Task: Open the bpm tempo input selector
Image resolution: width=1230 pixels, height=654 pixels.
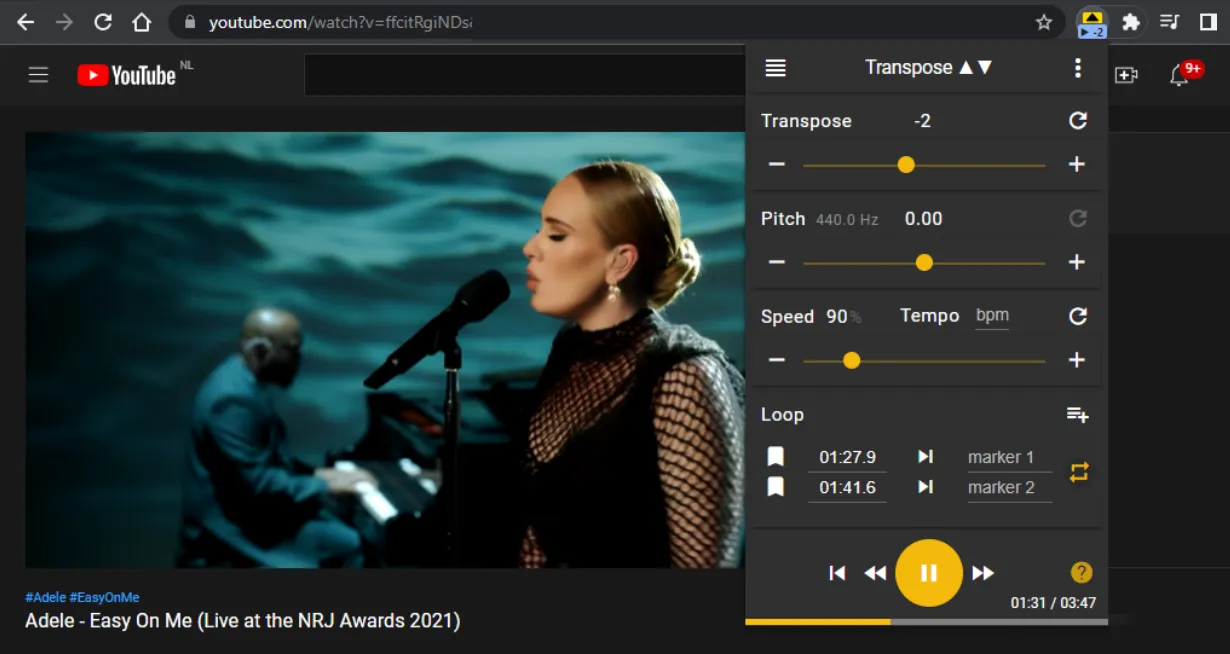Action: pos(992,315)
